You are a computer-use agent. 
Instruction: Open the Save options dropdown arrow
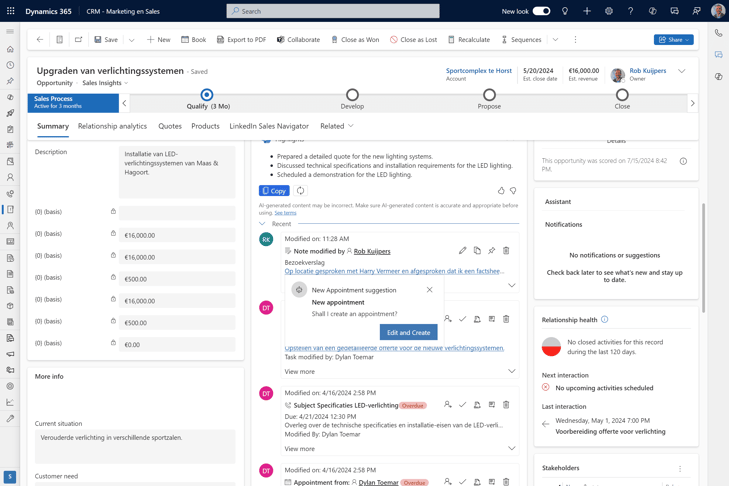(132, 40)
